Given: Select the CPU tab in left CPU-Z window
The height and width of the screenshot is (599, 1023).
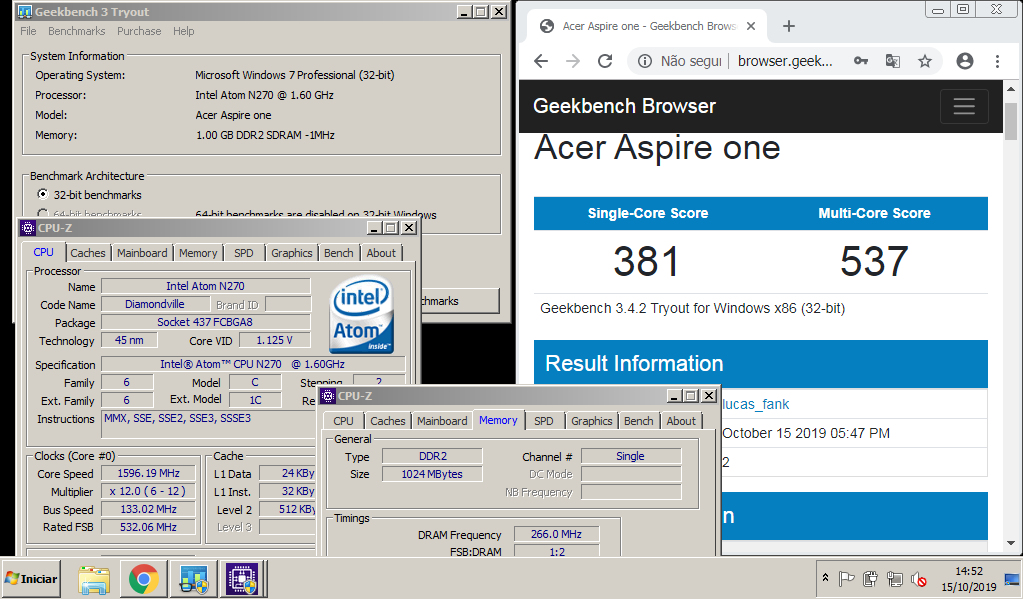Looking at the screenshot, I should pos(43,252).
